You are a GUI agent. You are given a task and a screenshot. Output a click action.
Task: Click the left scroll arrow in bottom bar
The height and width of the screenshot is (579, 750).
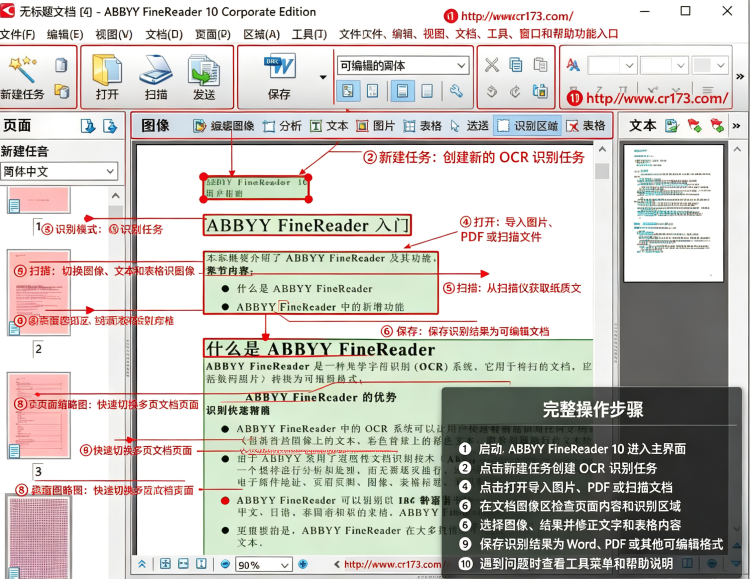pyautogui.click(x=337, y=564)
